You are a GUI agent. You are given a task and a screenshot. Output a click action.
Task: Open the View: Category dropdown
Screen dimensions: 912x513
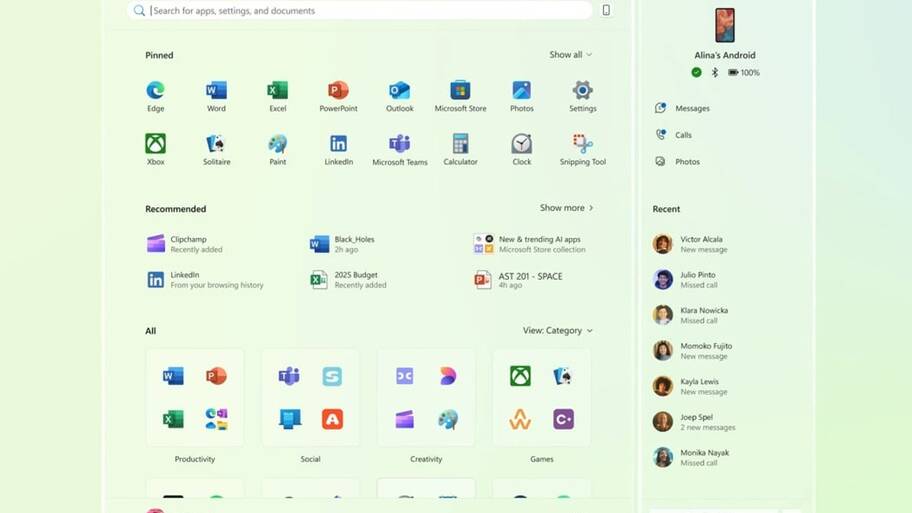click(557, 330)
